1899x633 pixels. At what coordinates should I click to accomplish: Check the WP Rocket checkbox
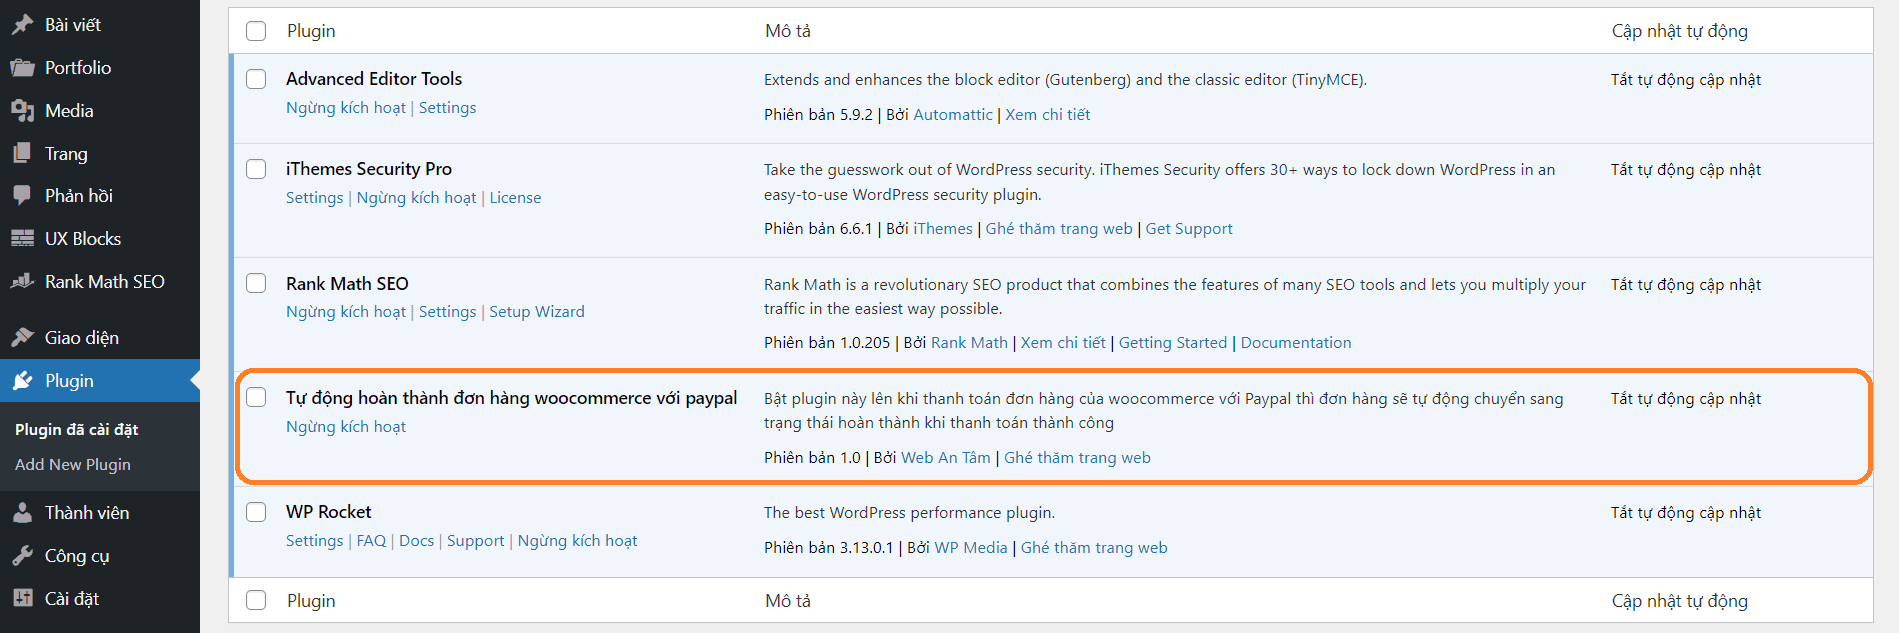click(256, 512)
